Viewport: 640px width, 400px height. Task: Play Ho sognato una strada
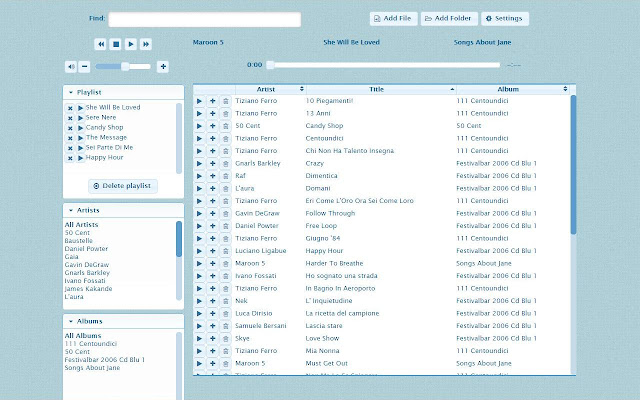[x=199, y=276]
